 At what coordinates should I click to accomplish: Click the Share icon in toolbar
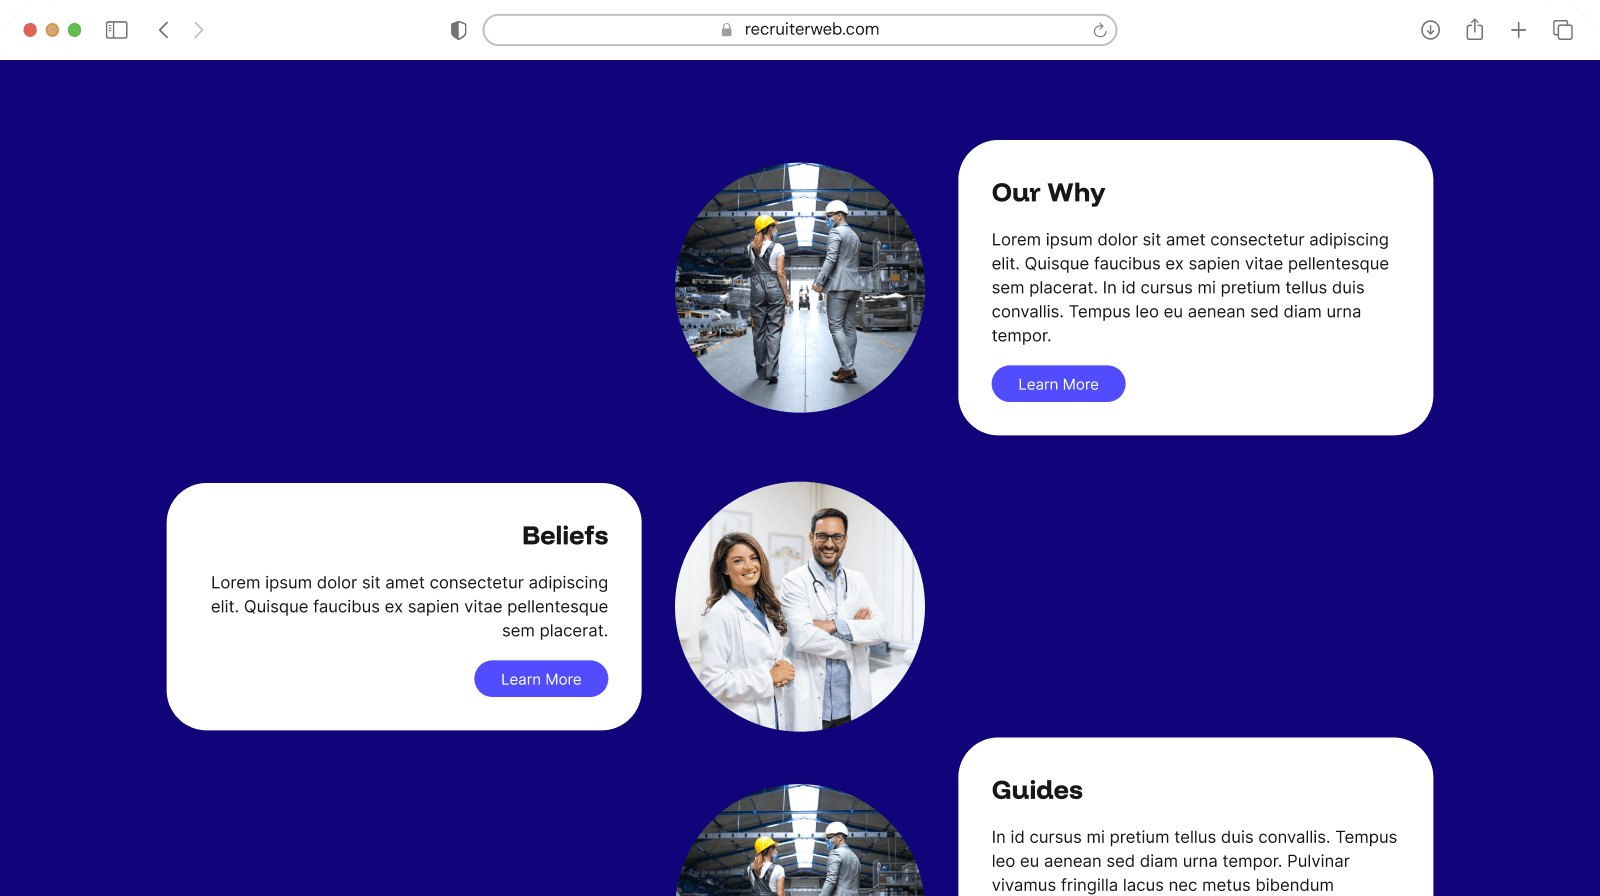click(x=1474, y=29)
